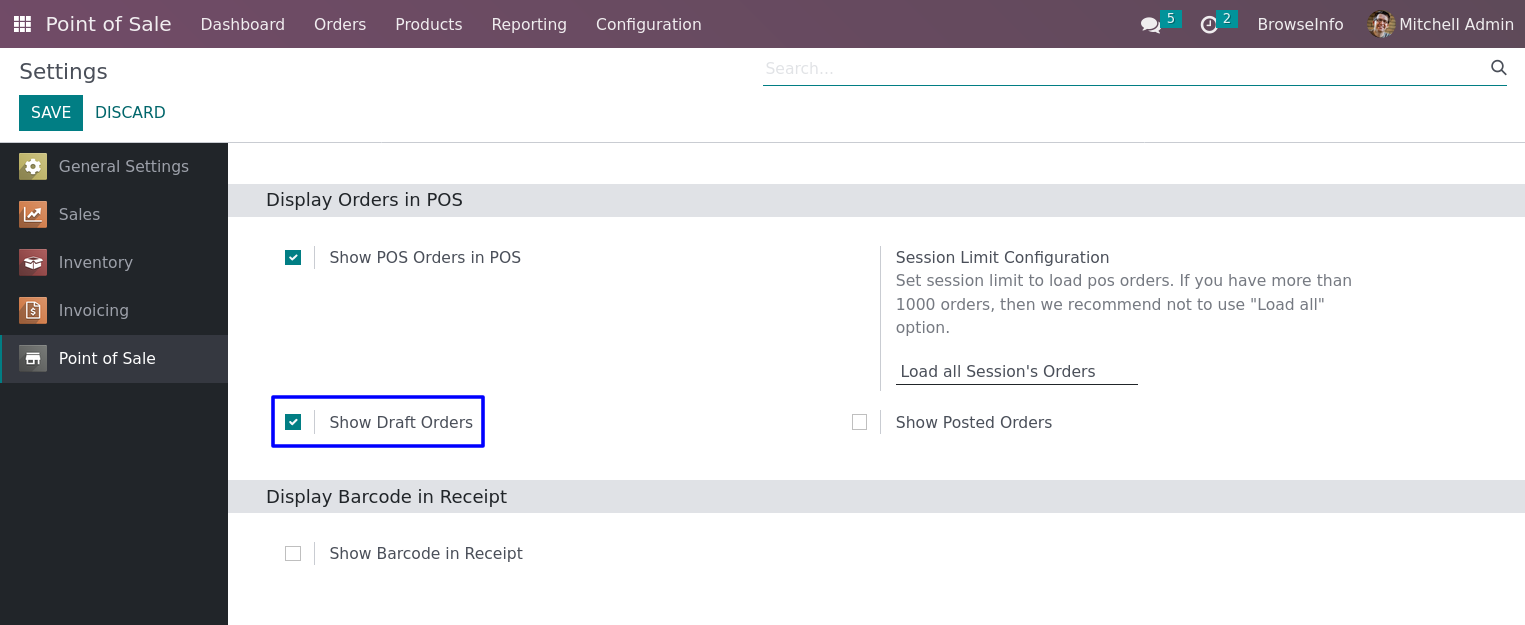Viewport: 1525px width, 625px height.
Task: Click the Sales chart icon
Action: click(x=33, y=215)
